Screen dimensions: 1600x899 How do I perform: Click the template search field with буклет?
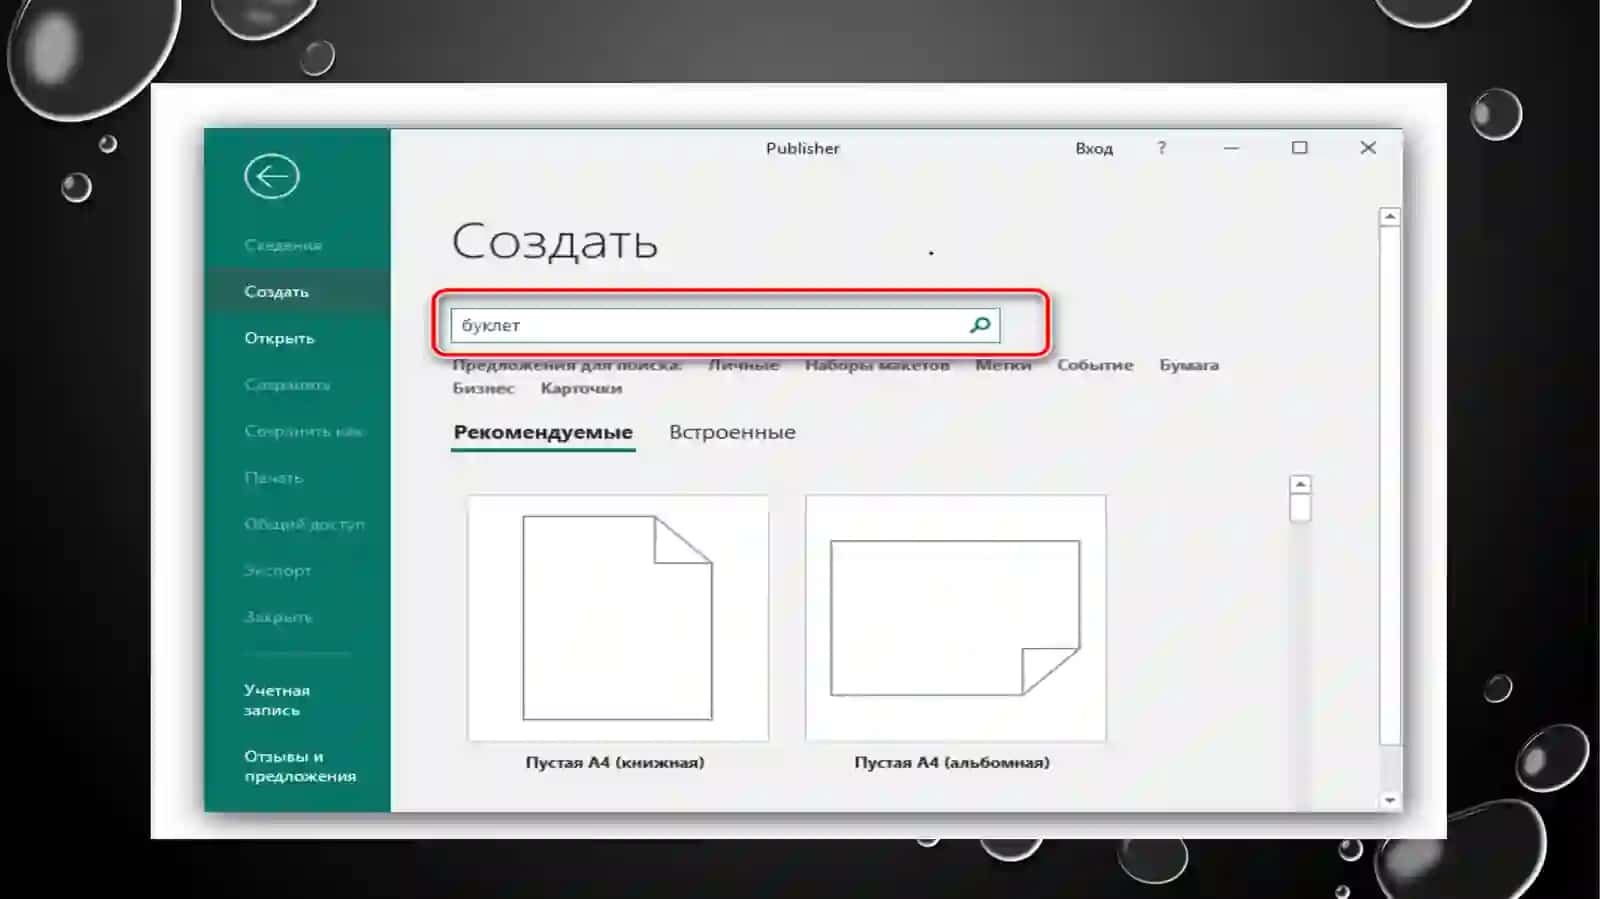tap(725, 325)
